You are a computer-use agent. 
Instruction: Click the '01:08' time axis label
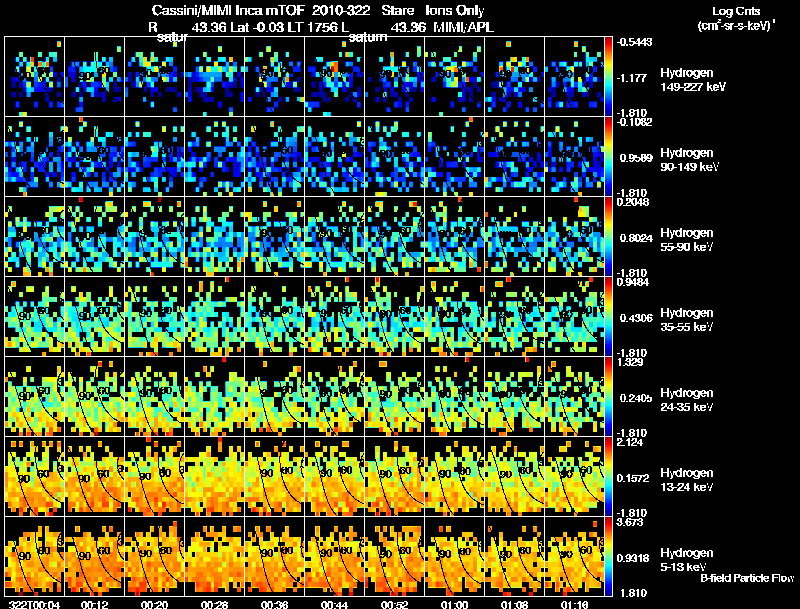click(514, 604)
